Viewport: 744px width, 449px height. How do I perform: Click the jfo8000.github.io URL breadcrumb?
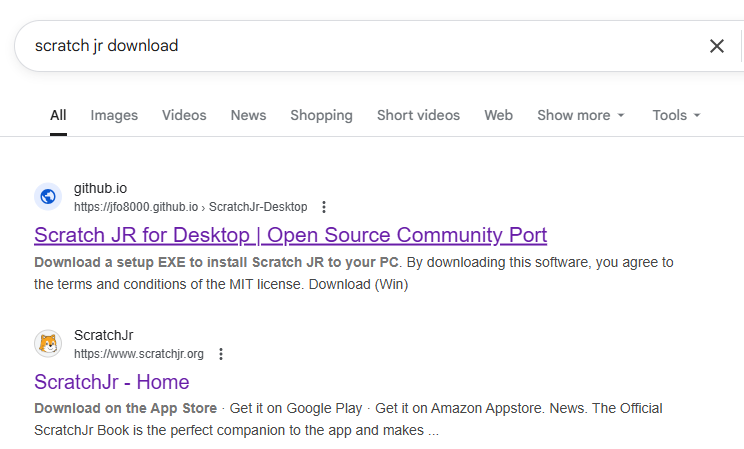click(x=190, y=207)
